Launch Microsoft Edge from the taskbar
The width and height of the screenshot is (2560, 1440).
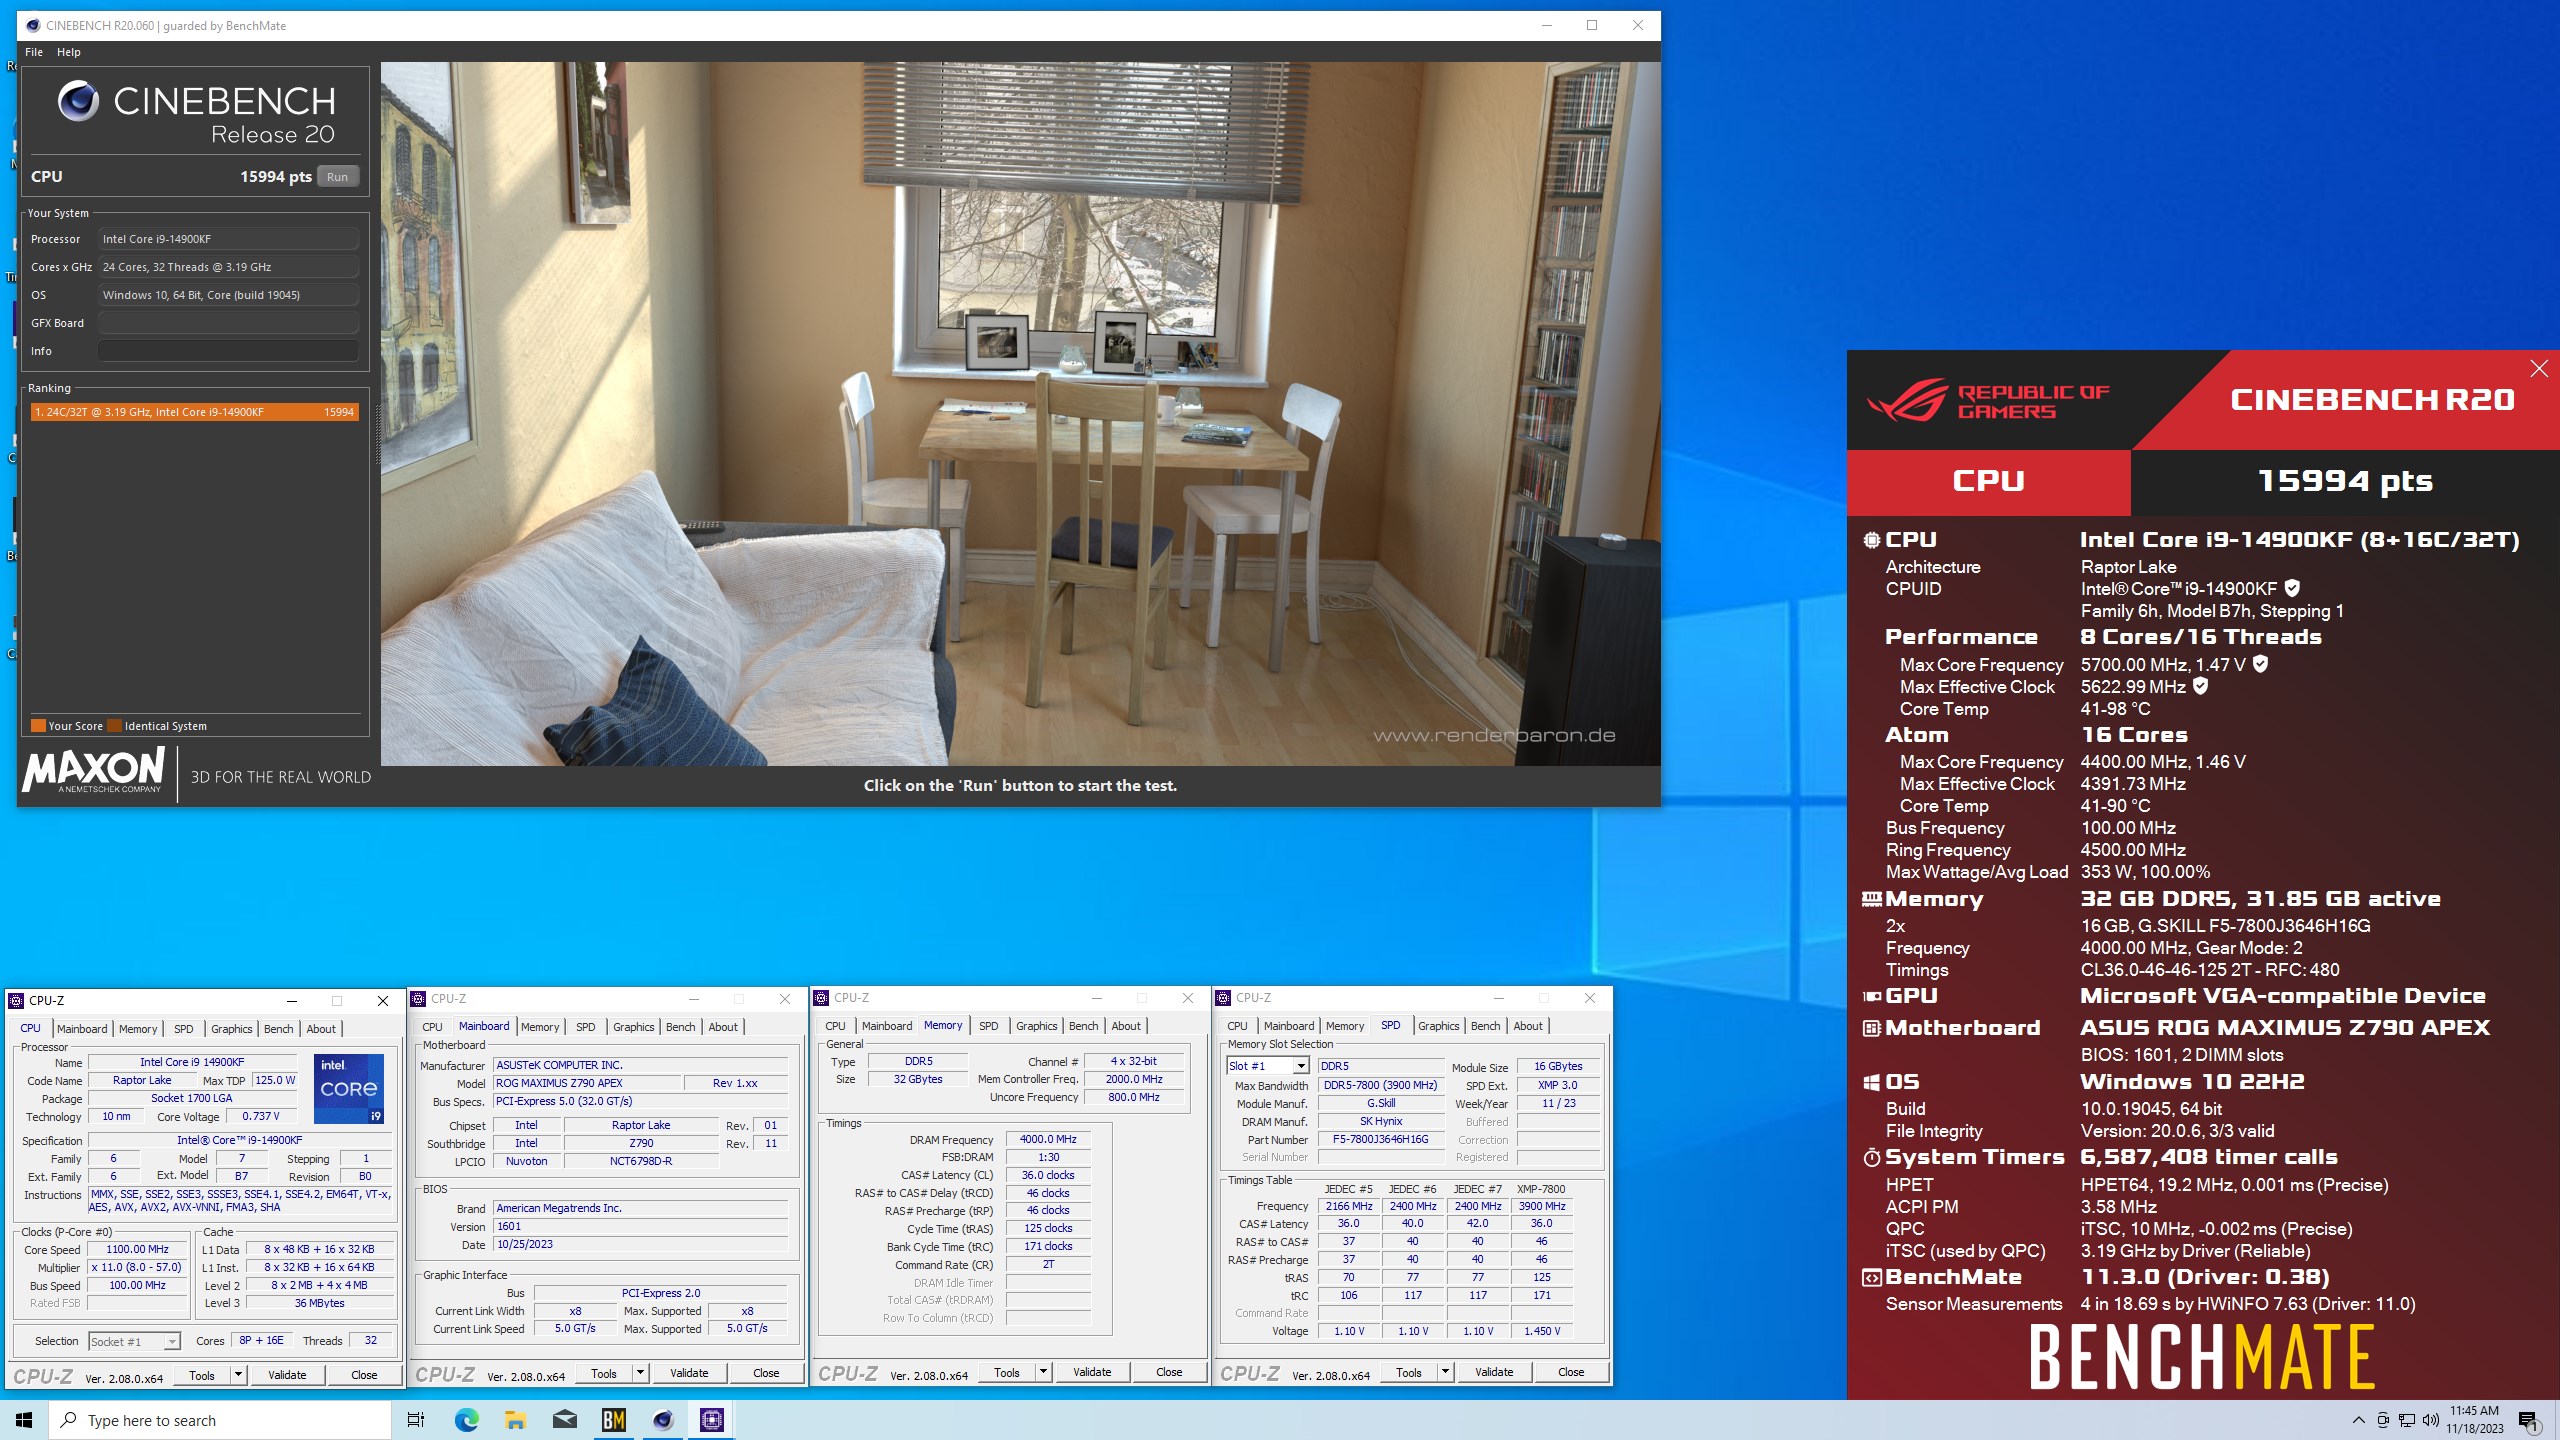pyautogui.click(x=466, y=1420)
